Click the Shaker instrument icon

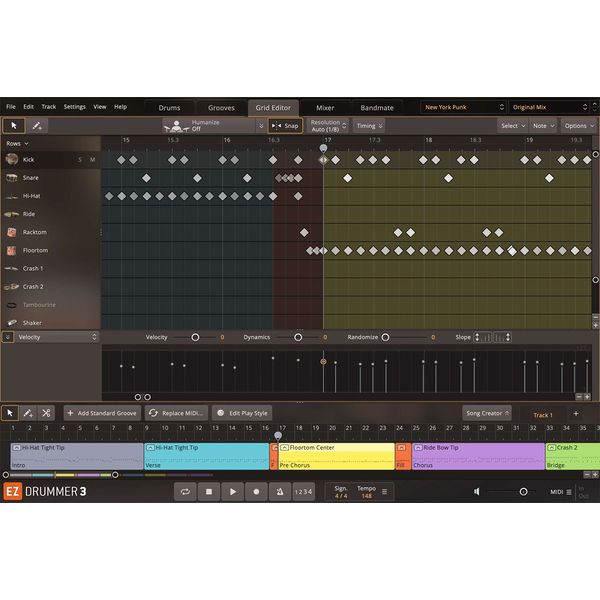pyautogui.click(x=12, y=323)
